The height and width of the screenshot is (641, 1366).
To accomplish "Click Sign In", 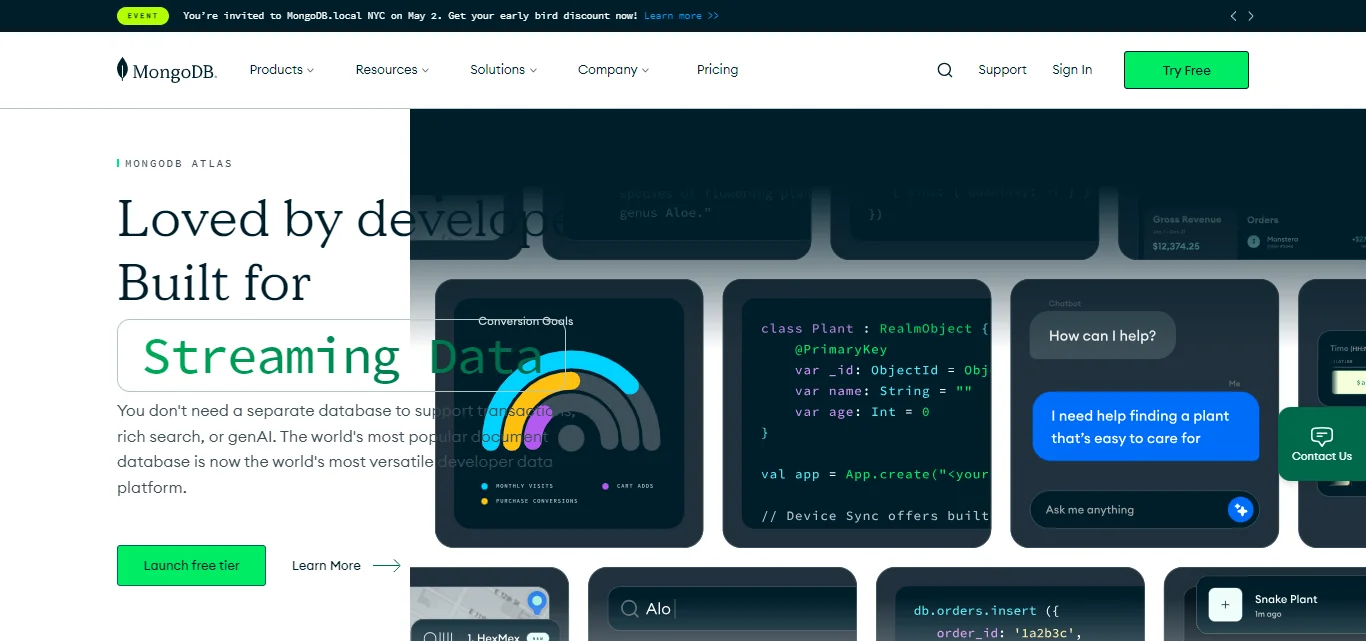I will [1072, 70].
